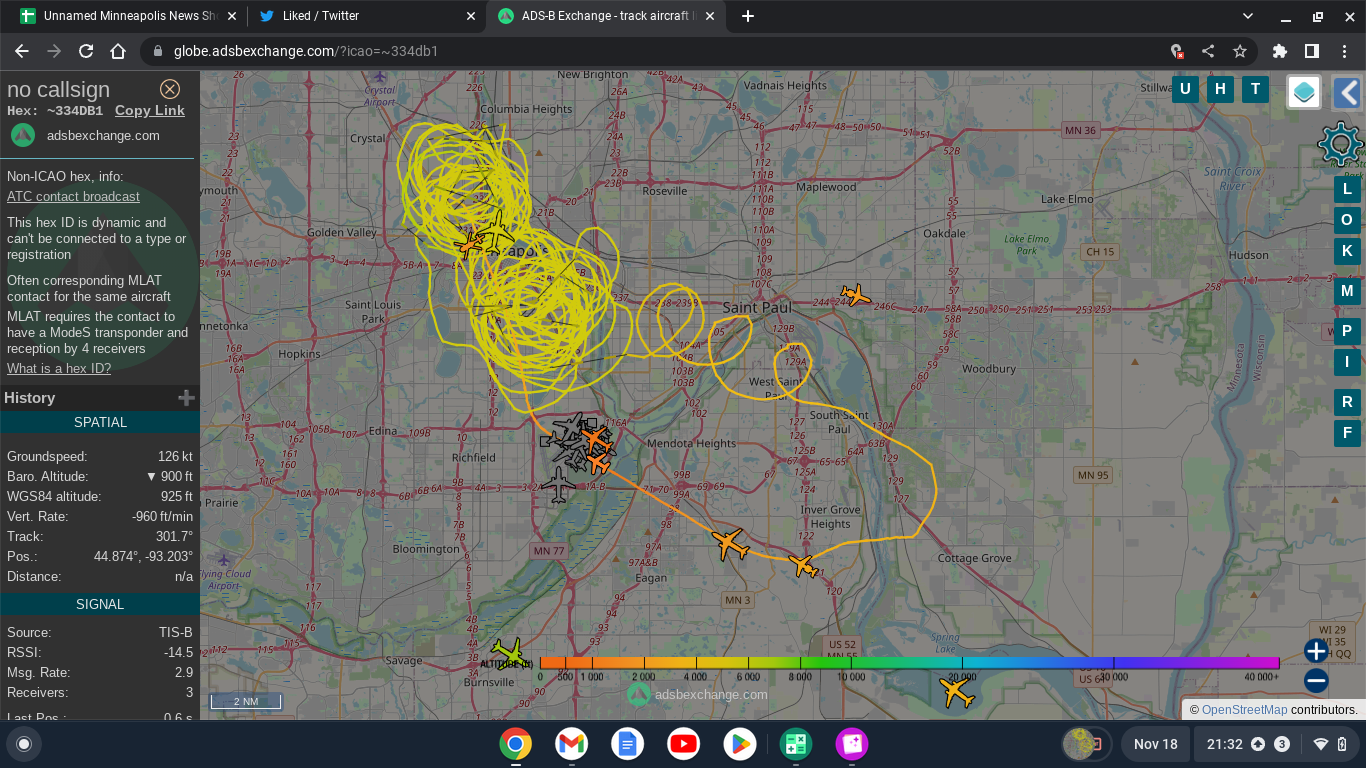Close the selected aircraft info panel

(x=170, y=89)
